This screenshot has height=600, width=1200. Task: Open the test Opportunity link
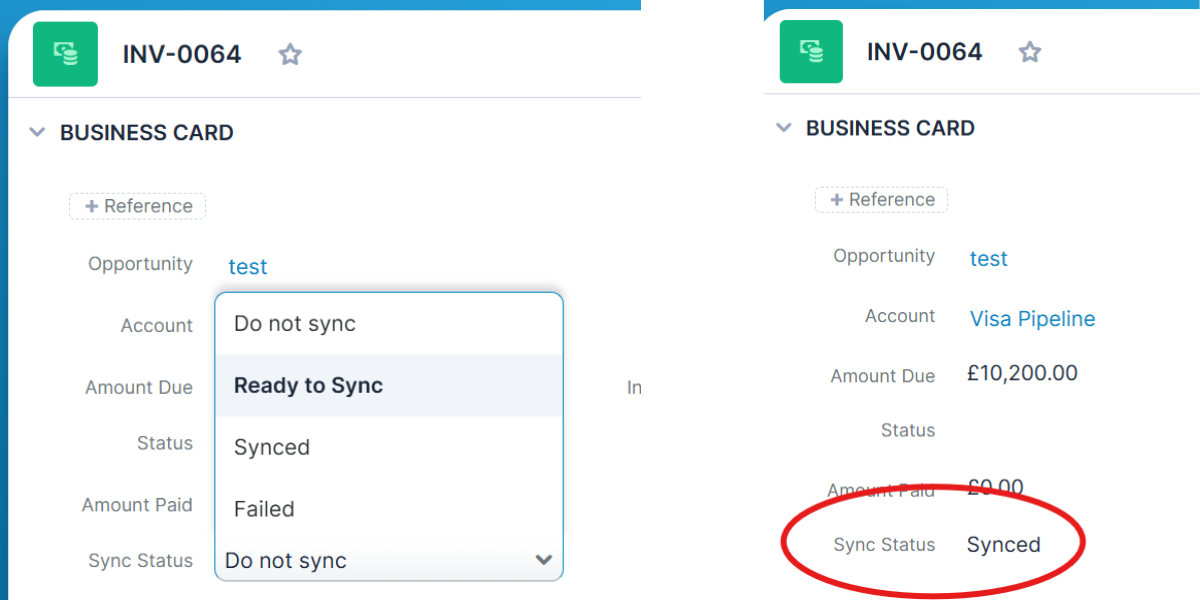(247, 266)
